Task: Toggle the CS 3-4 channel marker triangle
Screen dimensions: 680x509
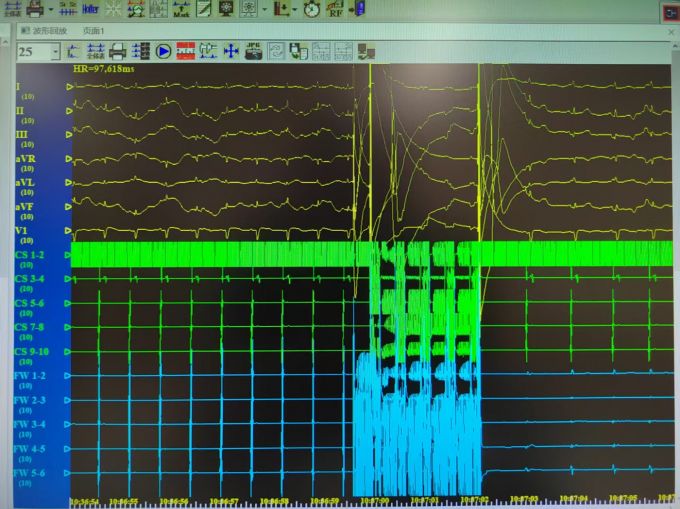Action: pyautogui.click(x=69, y=279)
